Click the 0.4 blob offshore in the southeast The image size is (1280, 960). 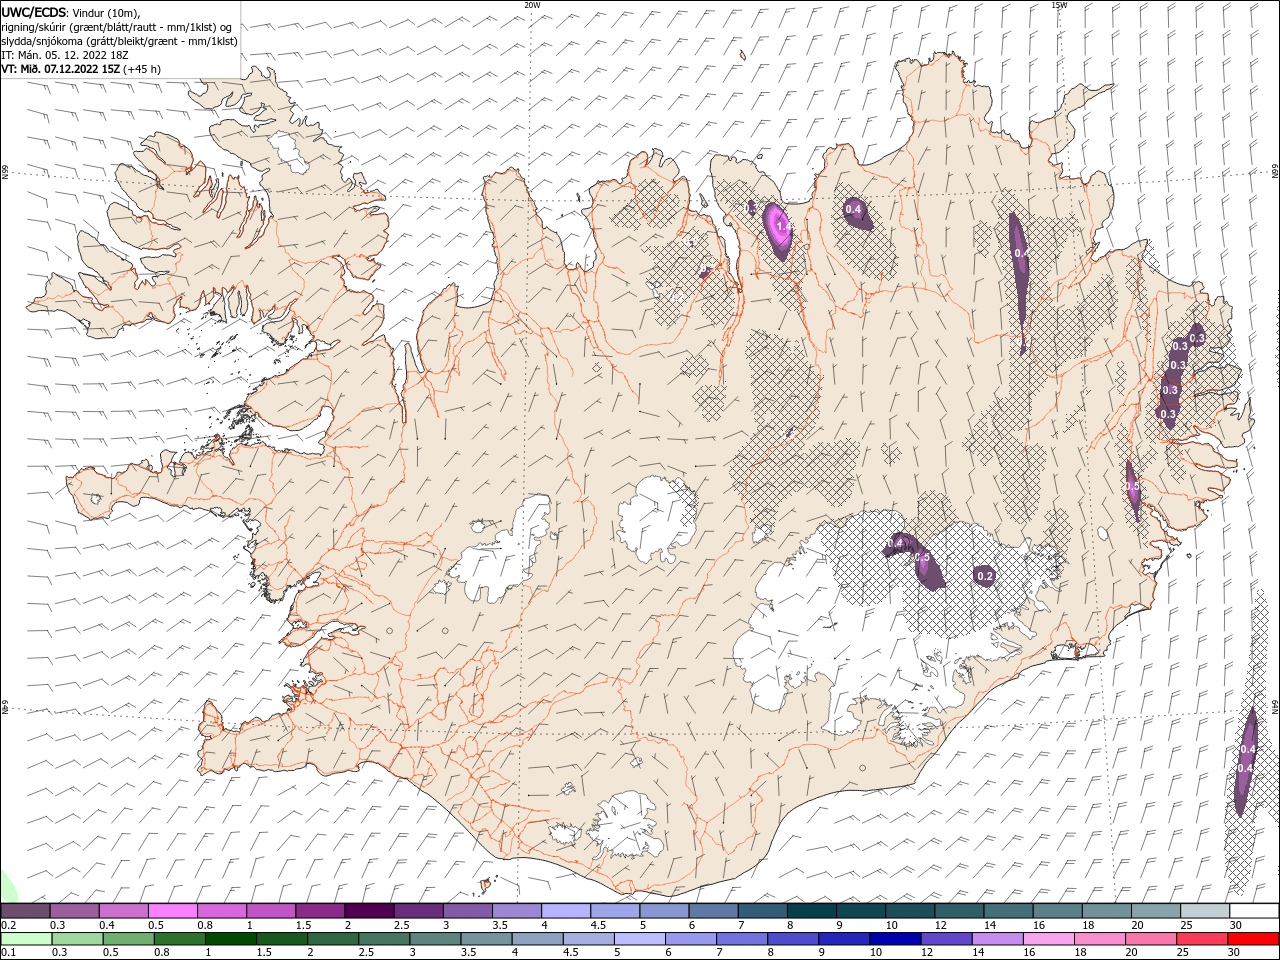tap(1246, 760)
